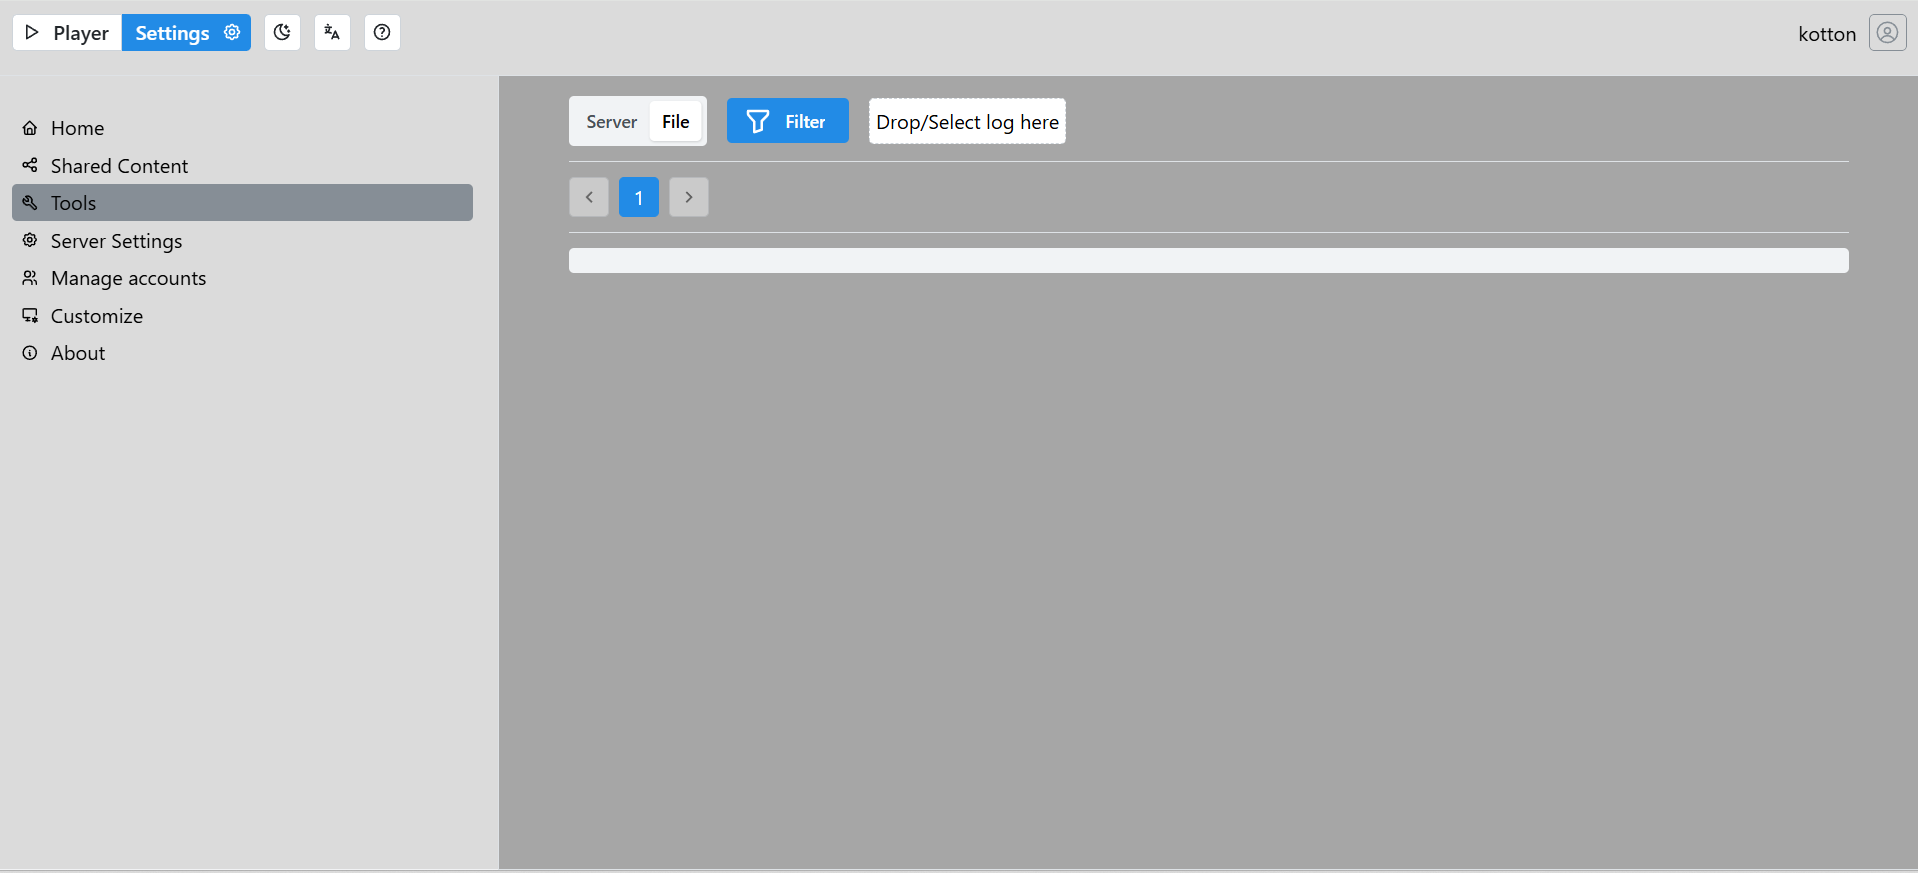Screen dimensions: 1918x873
Task: Open Customize in the sidebar
Action: 242,316
